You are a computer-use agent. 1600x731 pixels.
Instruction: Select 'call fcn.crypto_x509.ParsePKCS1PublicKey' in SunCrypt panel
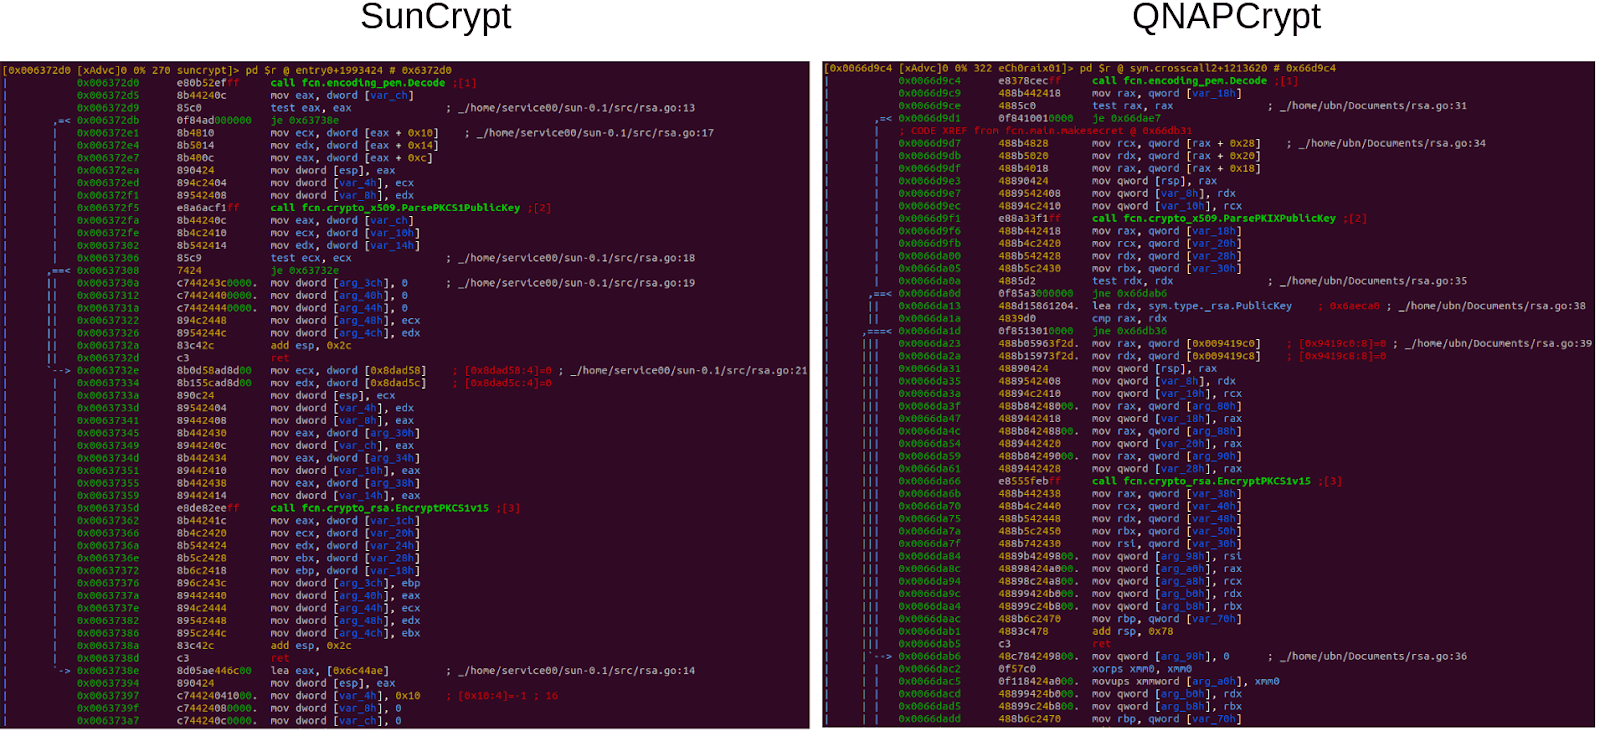[395, 208]
